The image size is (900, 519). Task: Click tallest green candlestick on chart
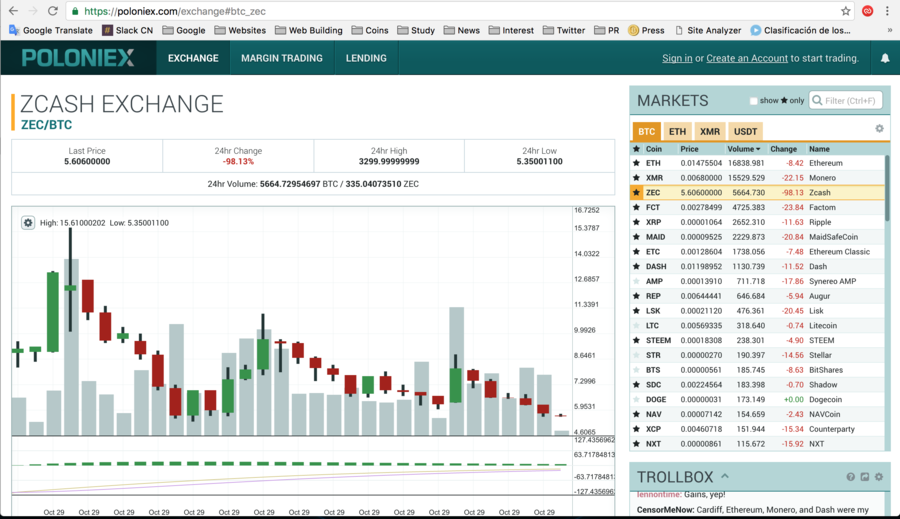point(53,312)
